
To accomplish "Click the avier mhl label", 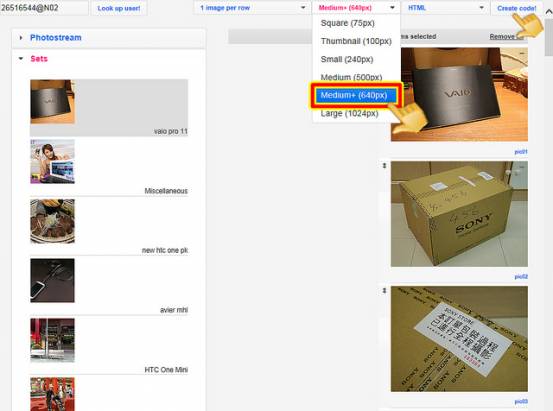I will tap(174, 310).
